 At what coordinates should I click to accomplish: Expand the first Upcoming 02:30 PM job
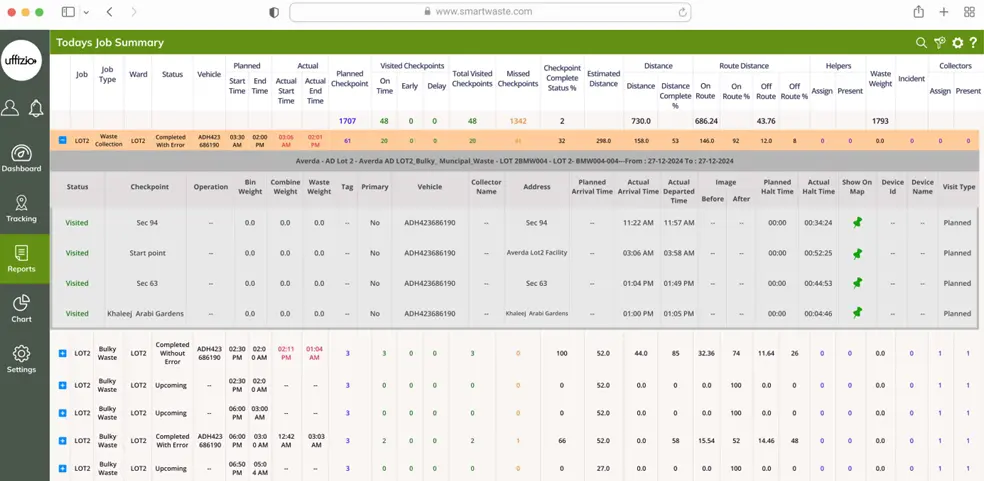coord(62,385)
